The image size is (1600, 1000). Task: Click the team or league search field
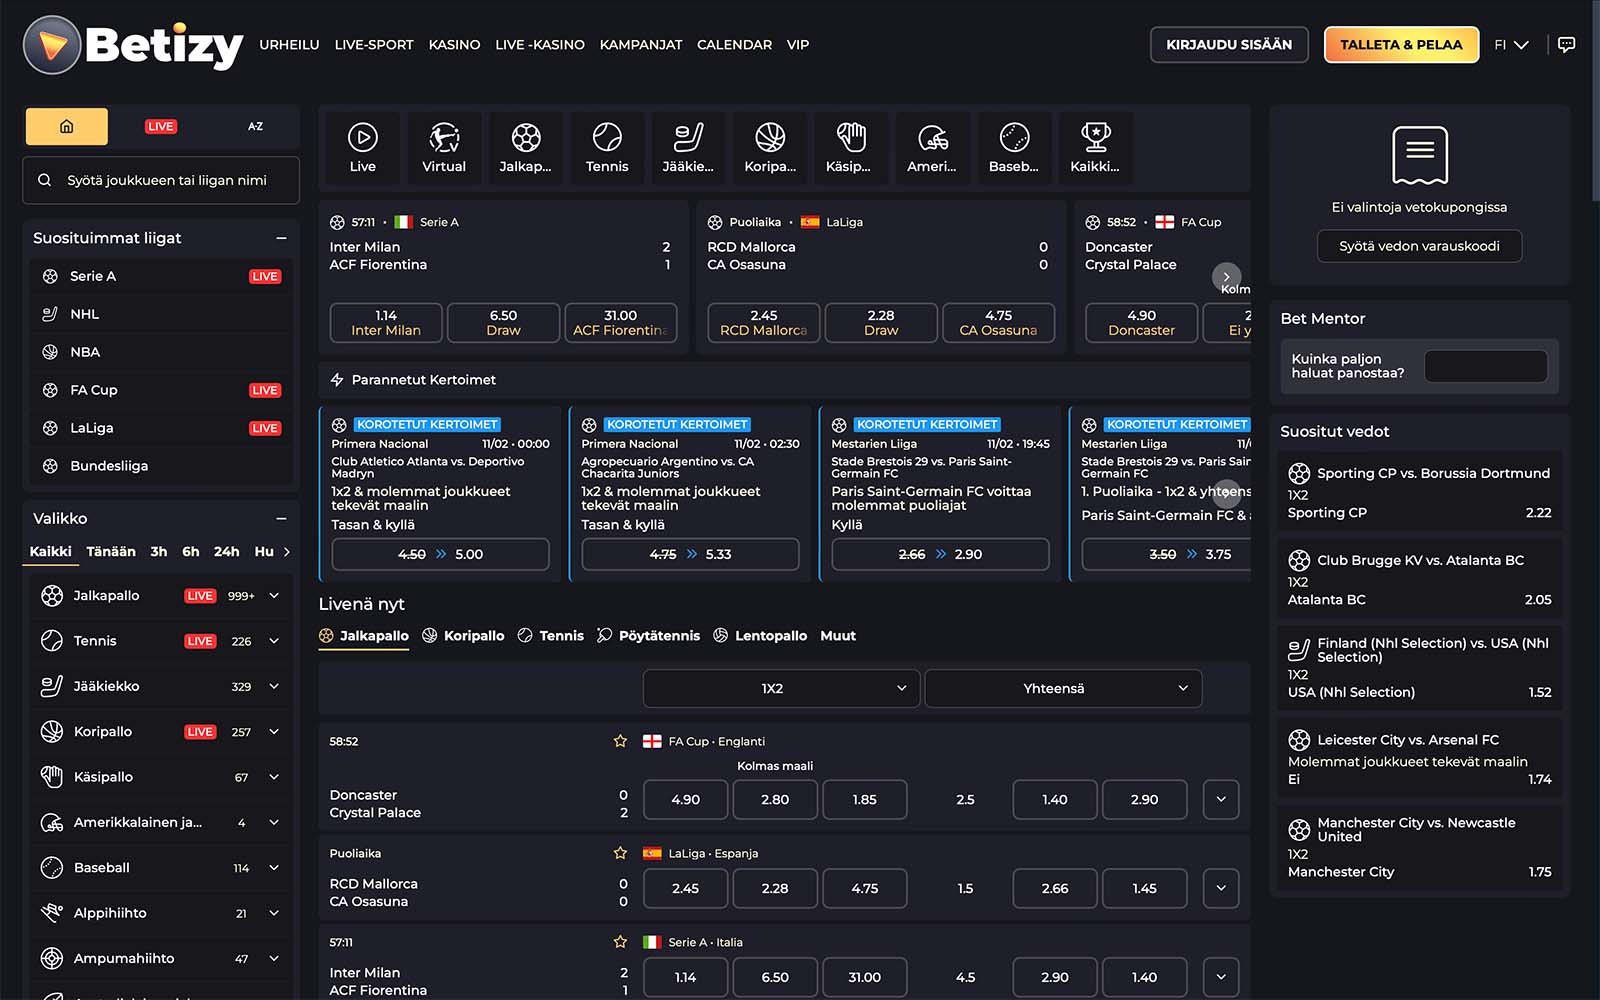pos(161,181)
